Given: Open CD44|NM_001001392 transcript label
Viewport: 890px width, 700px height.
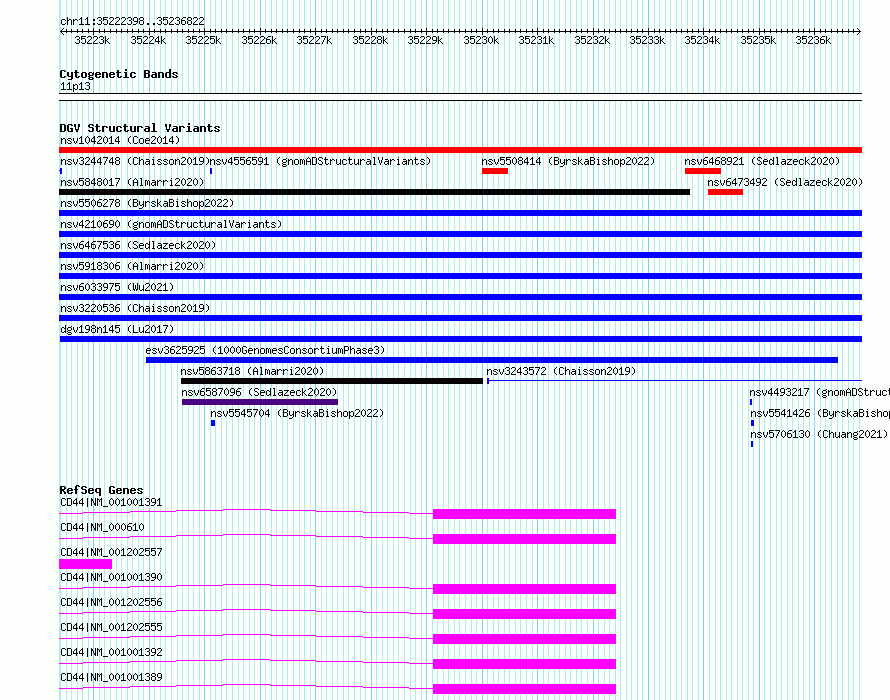Looking at the screenshot, I should [111, 652].
